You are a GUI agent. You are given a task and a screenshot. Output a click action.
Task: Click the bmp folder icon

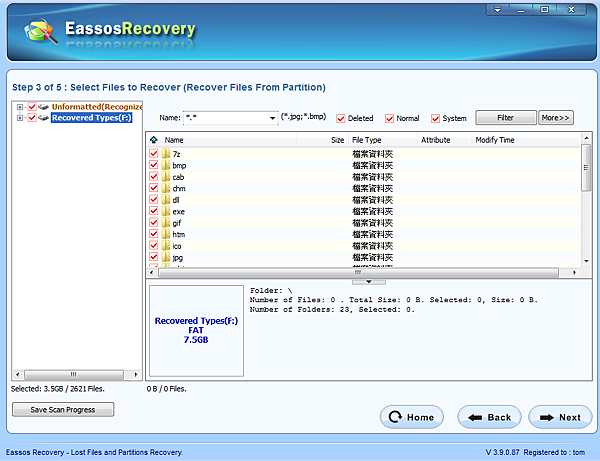(166, 165)
